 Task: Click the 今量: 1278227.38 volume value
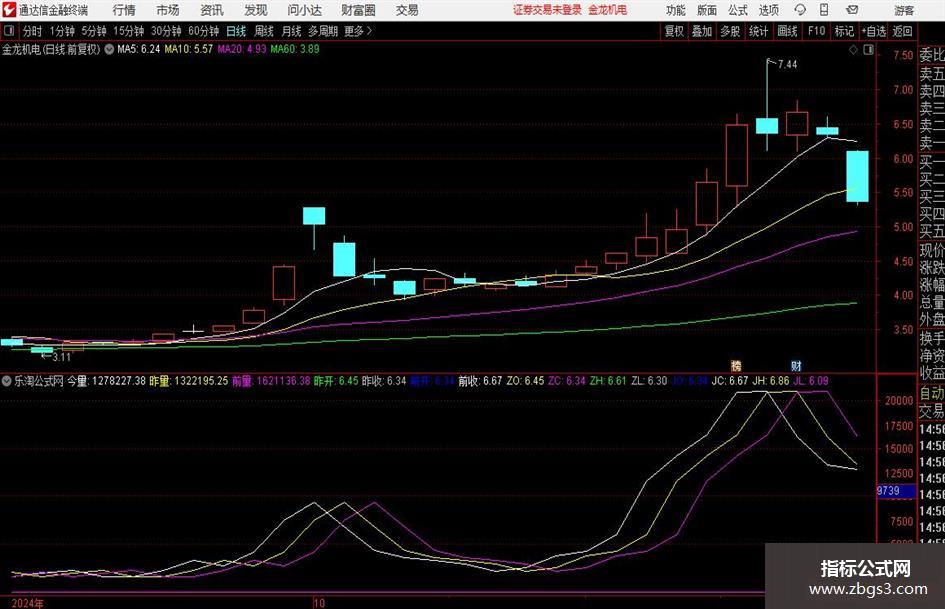(106, 381)
